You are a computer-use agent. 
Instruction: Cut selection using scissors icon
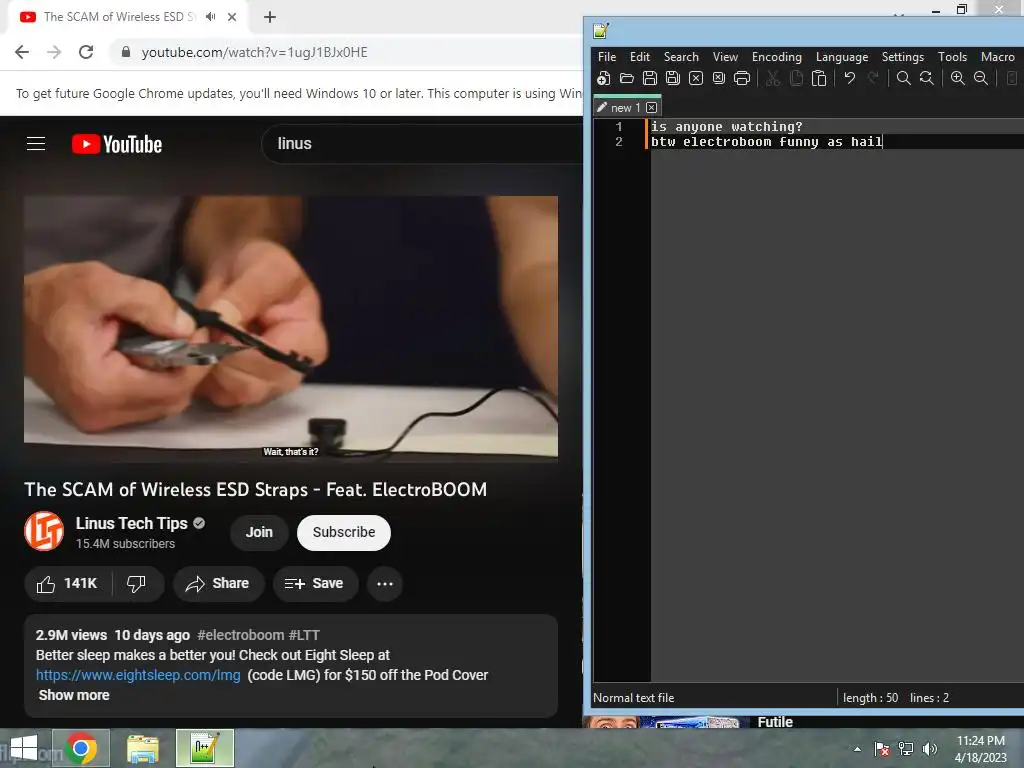tap(773, 78)
